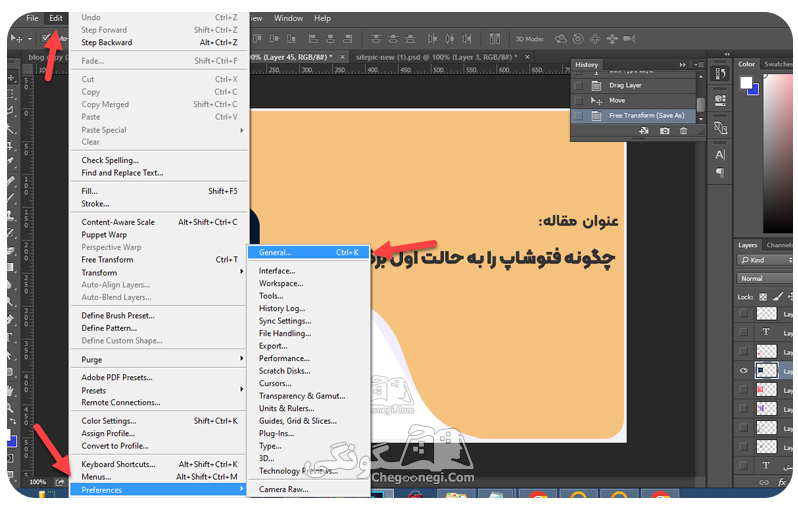Screen dimensions: 798x508
Task: Open the Window menu
Action: coord(289,18)
